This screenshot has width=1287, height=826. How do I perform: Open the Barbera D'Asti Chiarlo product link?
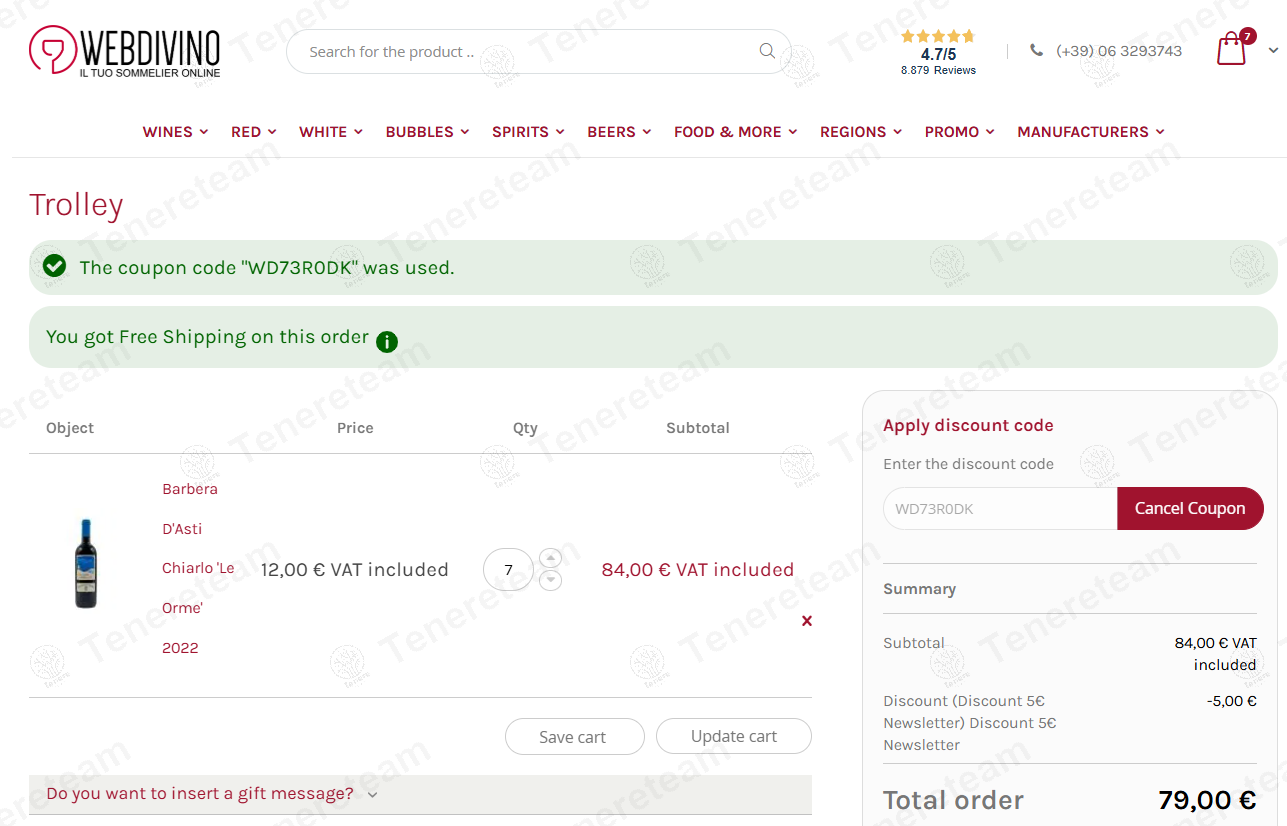coord(198,568)
